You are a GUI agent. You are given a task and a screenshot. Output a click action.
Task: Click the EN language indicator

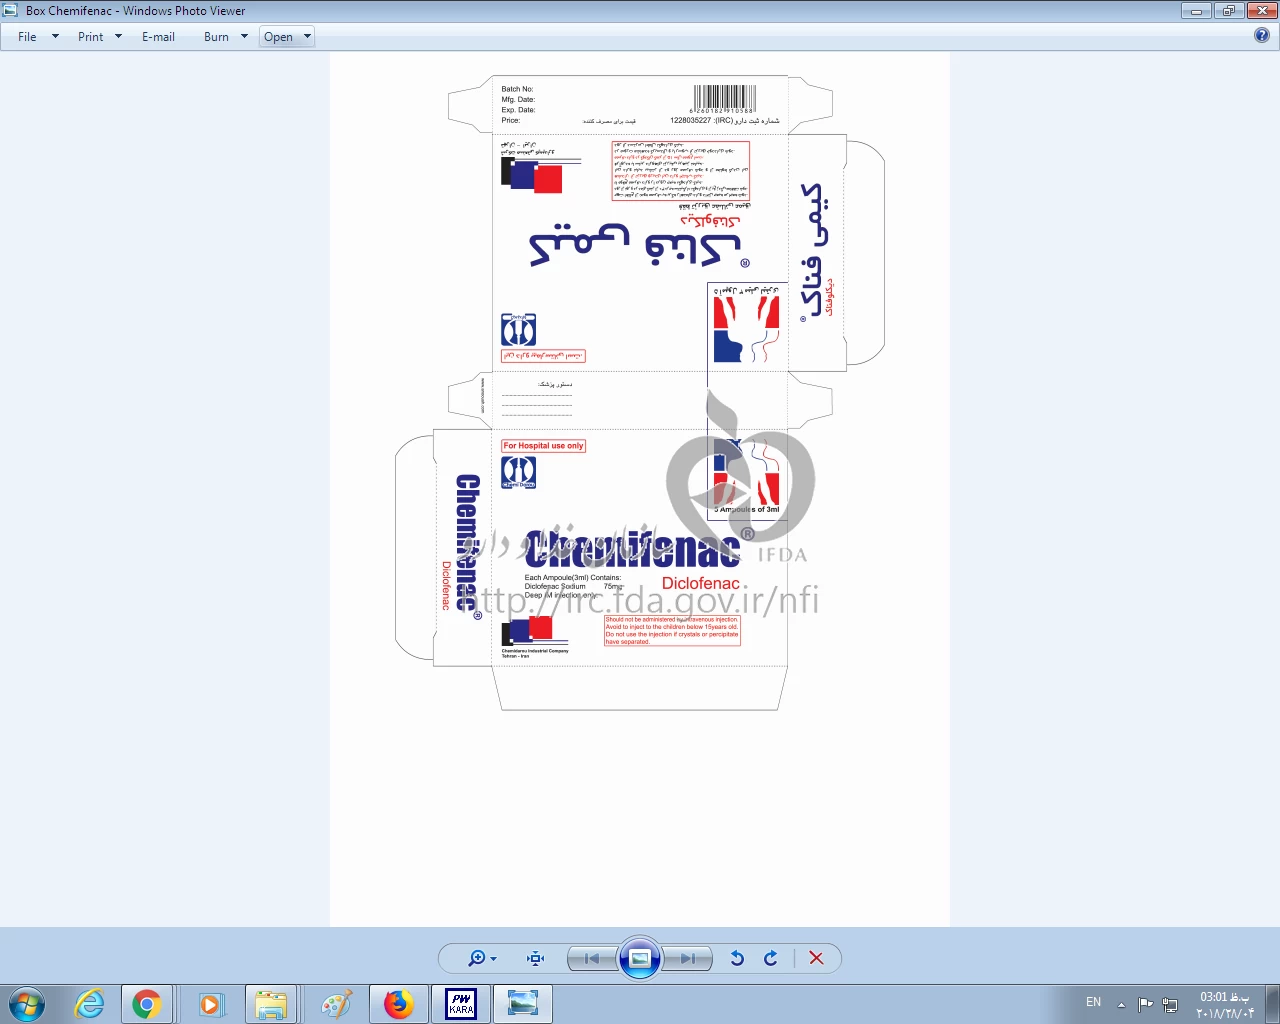1093,1002
